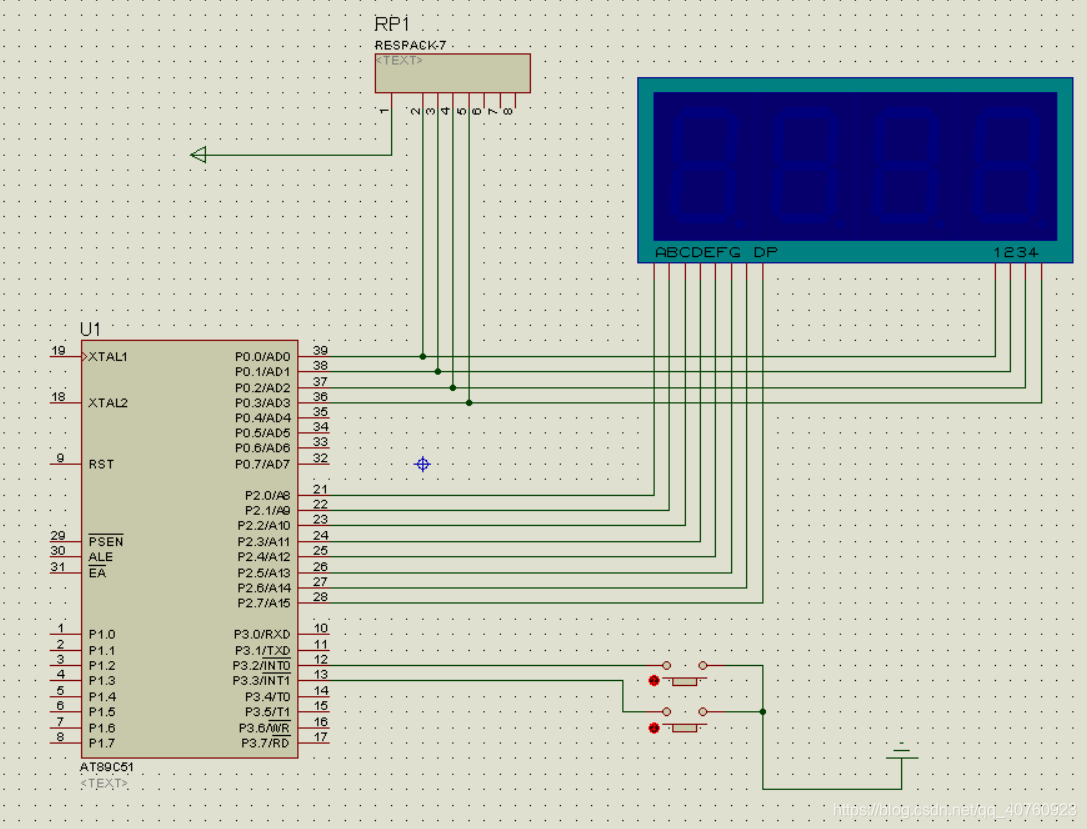Click the ABCDEFG segment pin label
The height and width of the screenshot is (829, 1087).
tap(697, 252)
